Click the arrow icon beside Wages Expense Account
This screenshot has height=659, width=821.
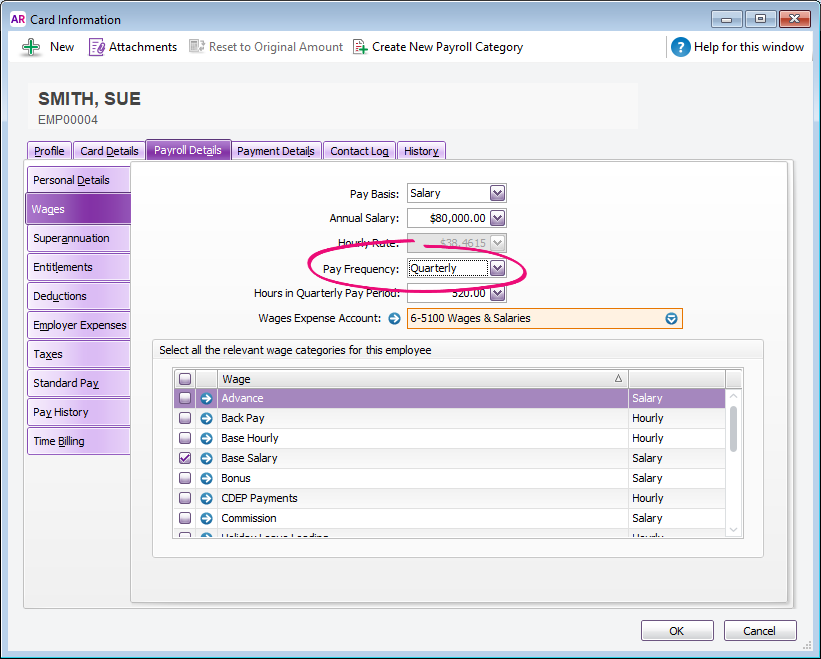pos(394,319)
